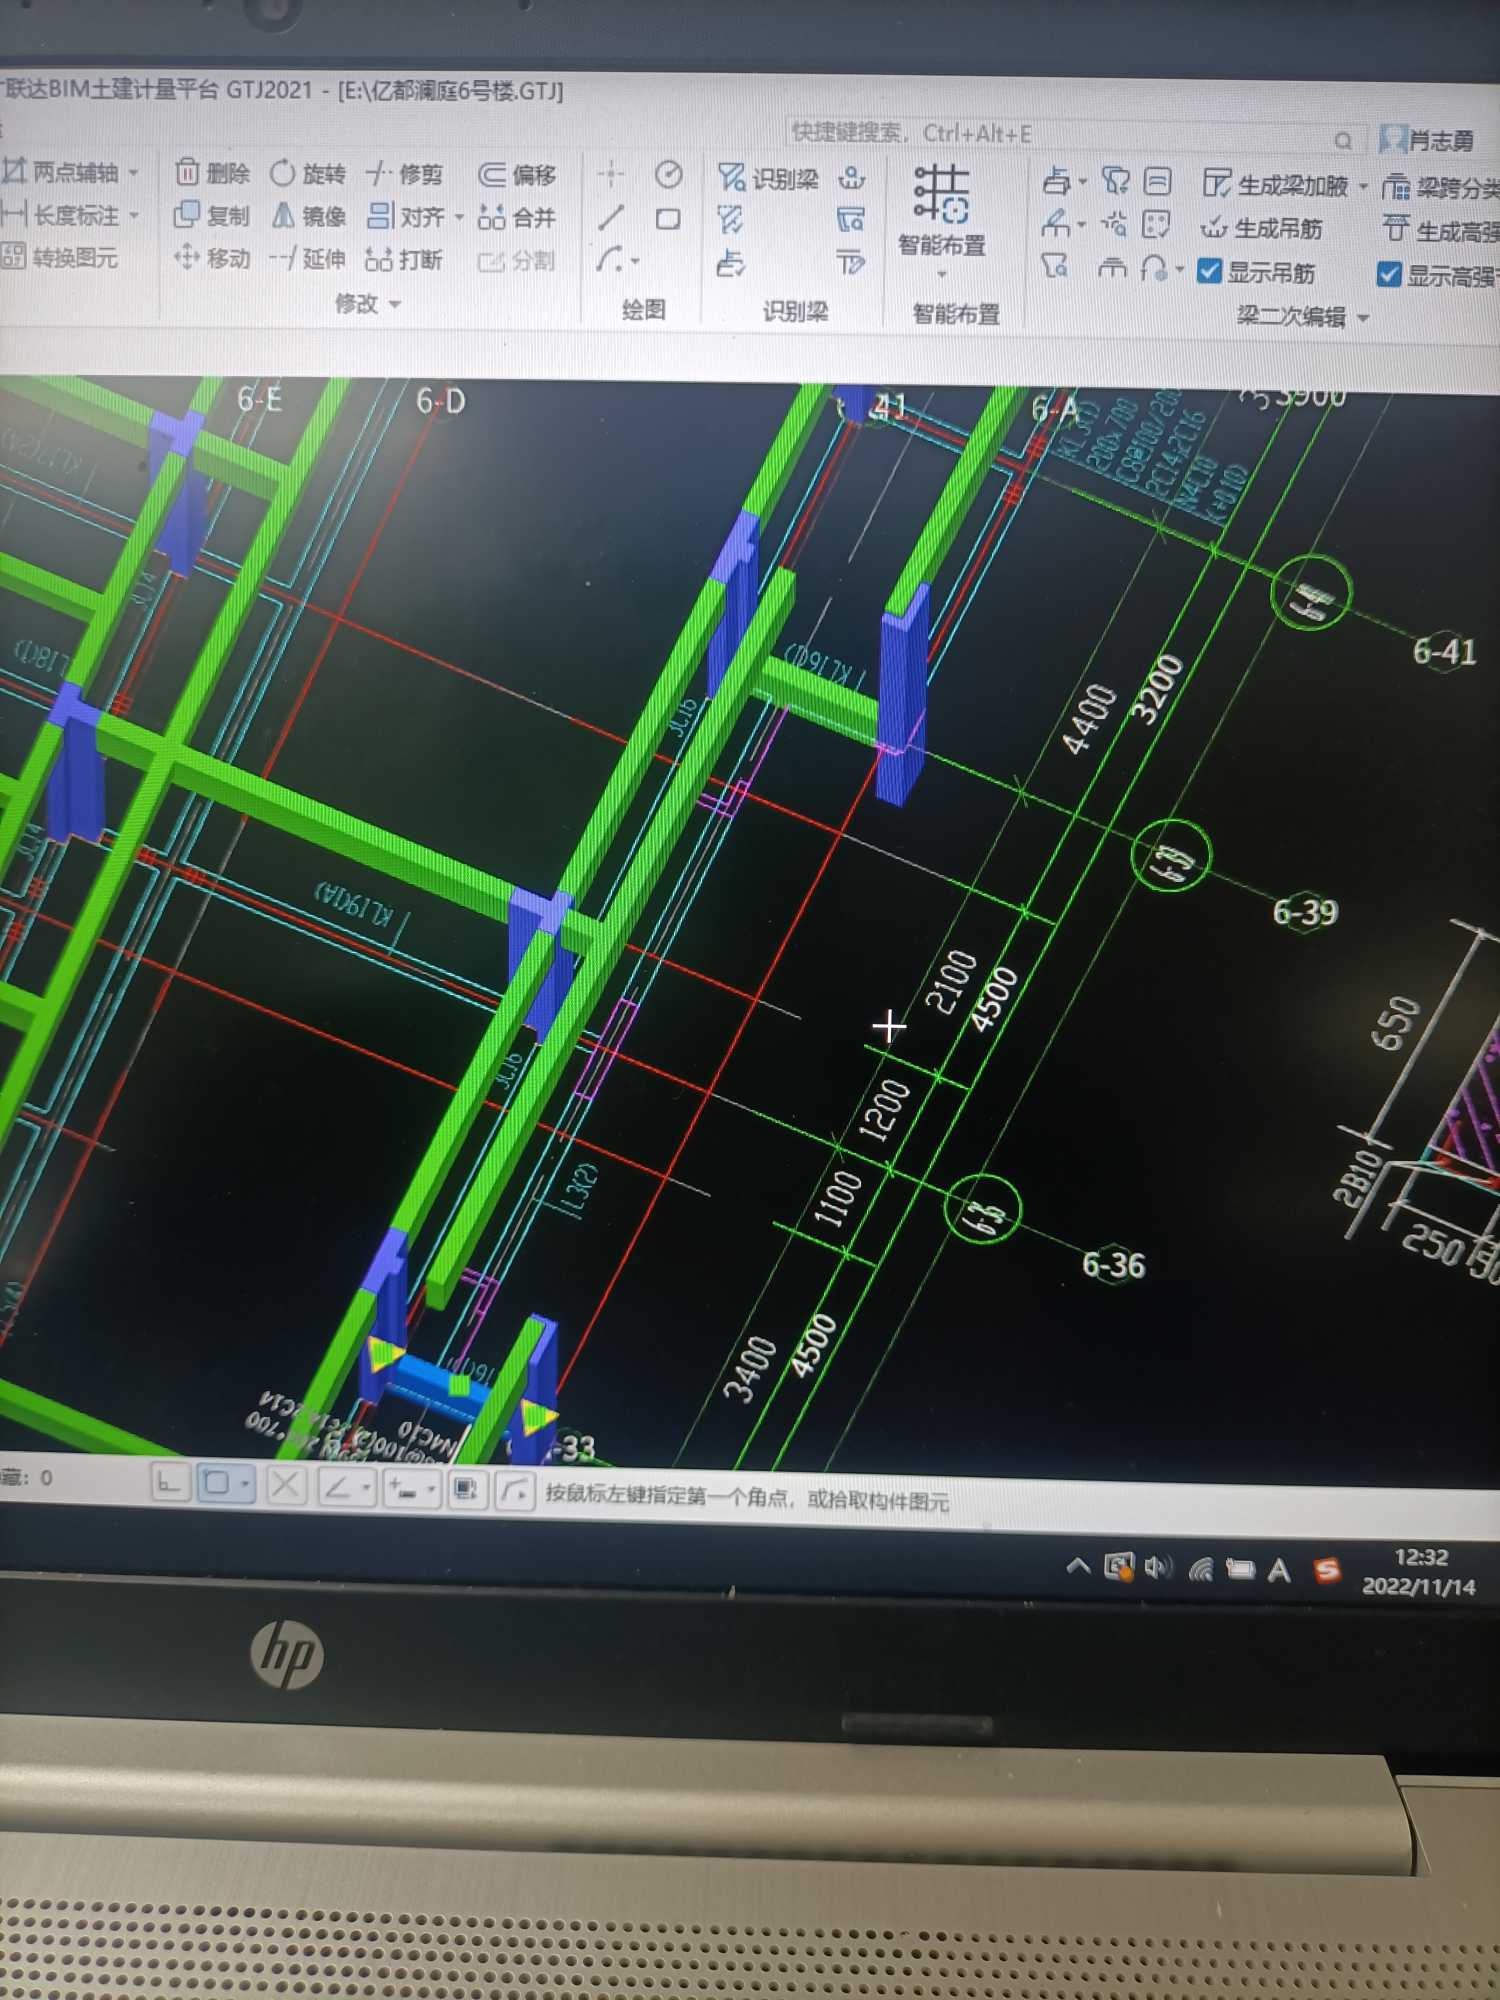Screen dimensions: 1500x2000
Task: Expand the 智能布置 dropdown arrow
Action: [941, 273]
